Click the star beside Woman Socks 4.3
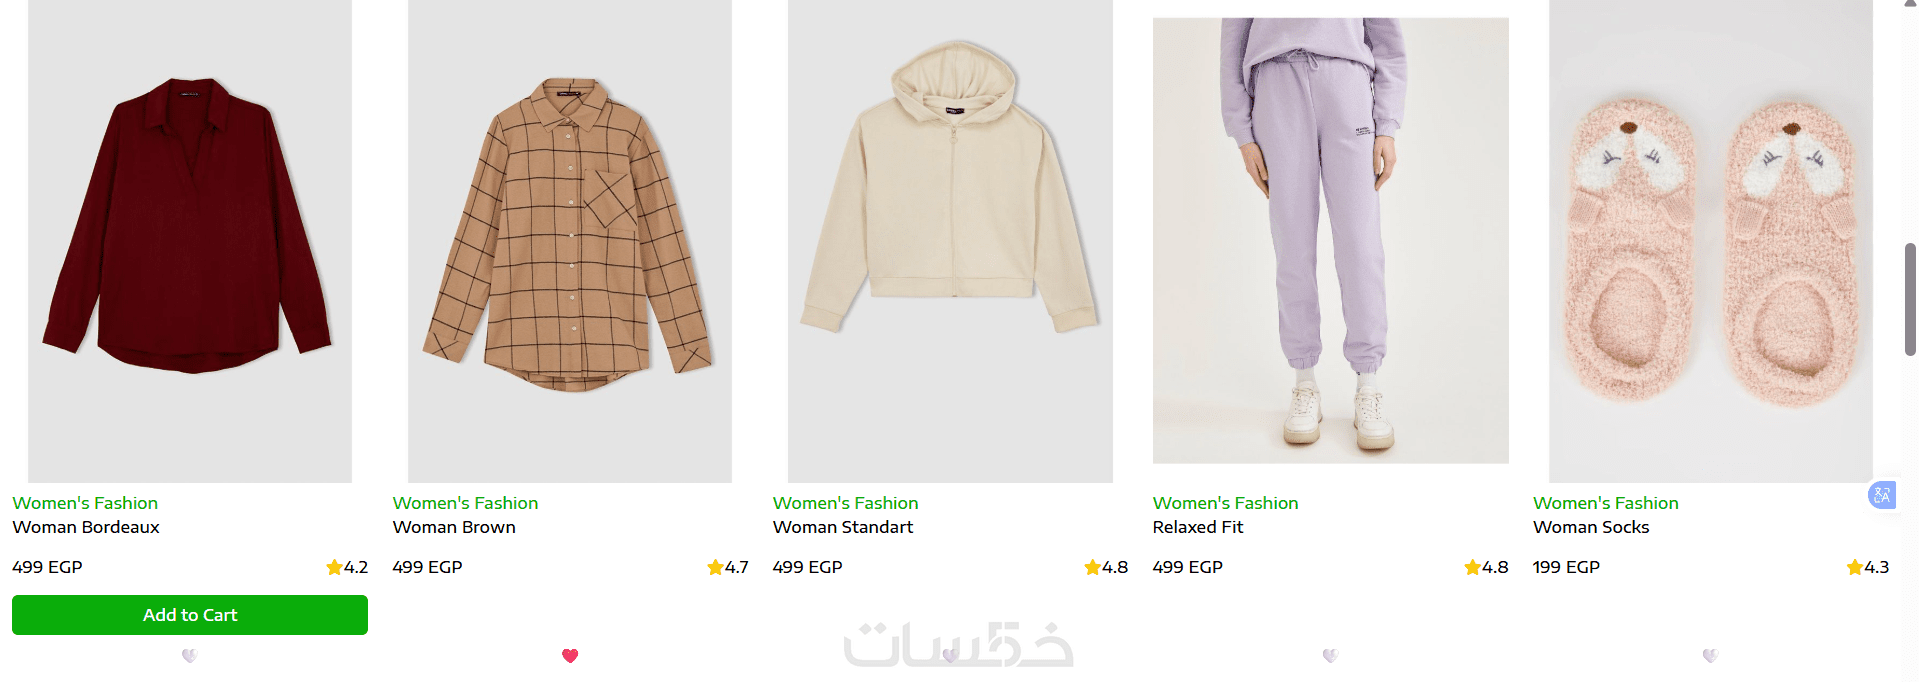 click(1855, 568)
